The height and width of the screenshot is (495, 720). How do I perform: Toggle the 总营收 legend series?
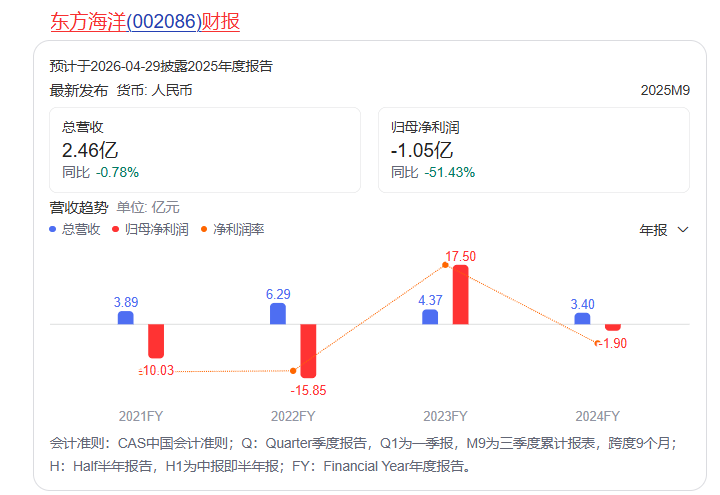click(x=75, y=230)
